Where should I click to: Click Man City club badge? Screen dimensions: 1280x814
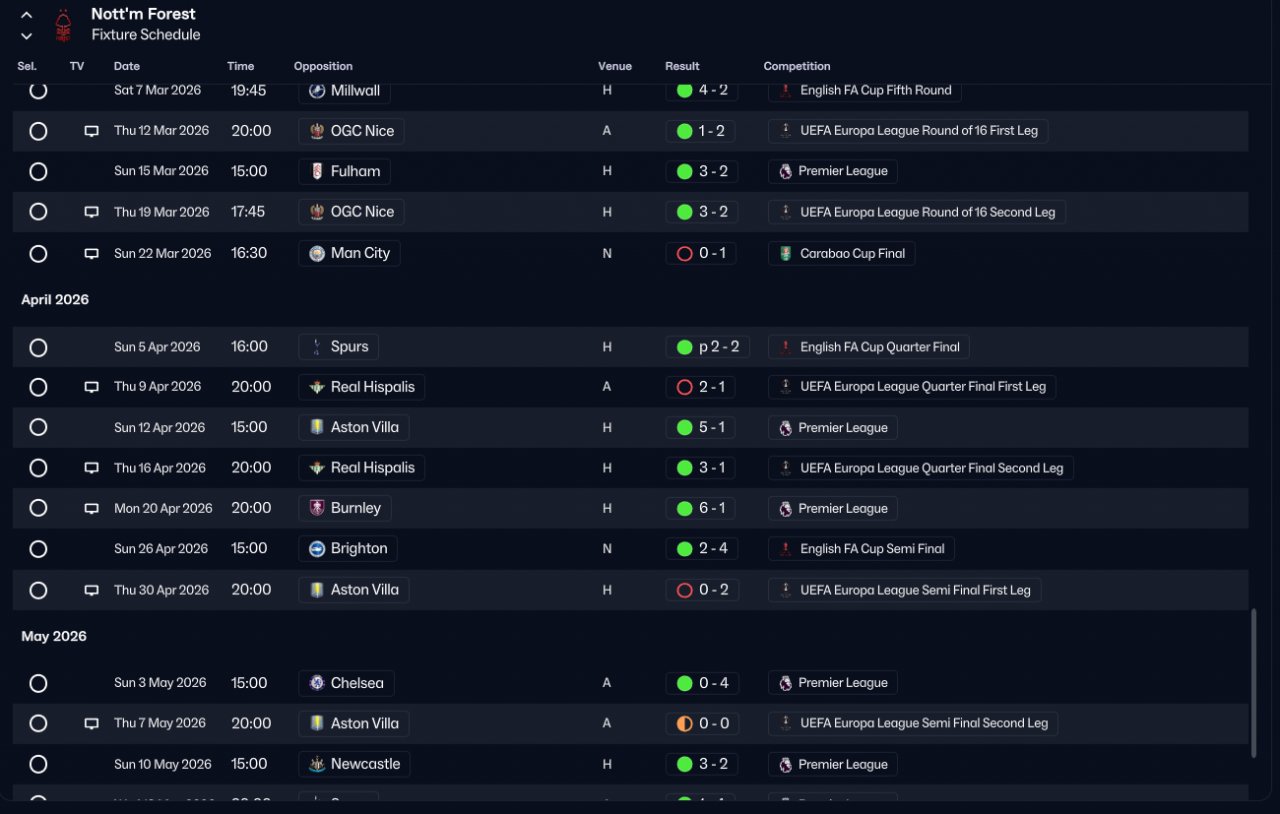pos(317,253)
